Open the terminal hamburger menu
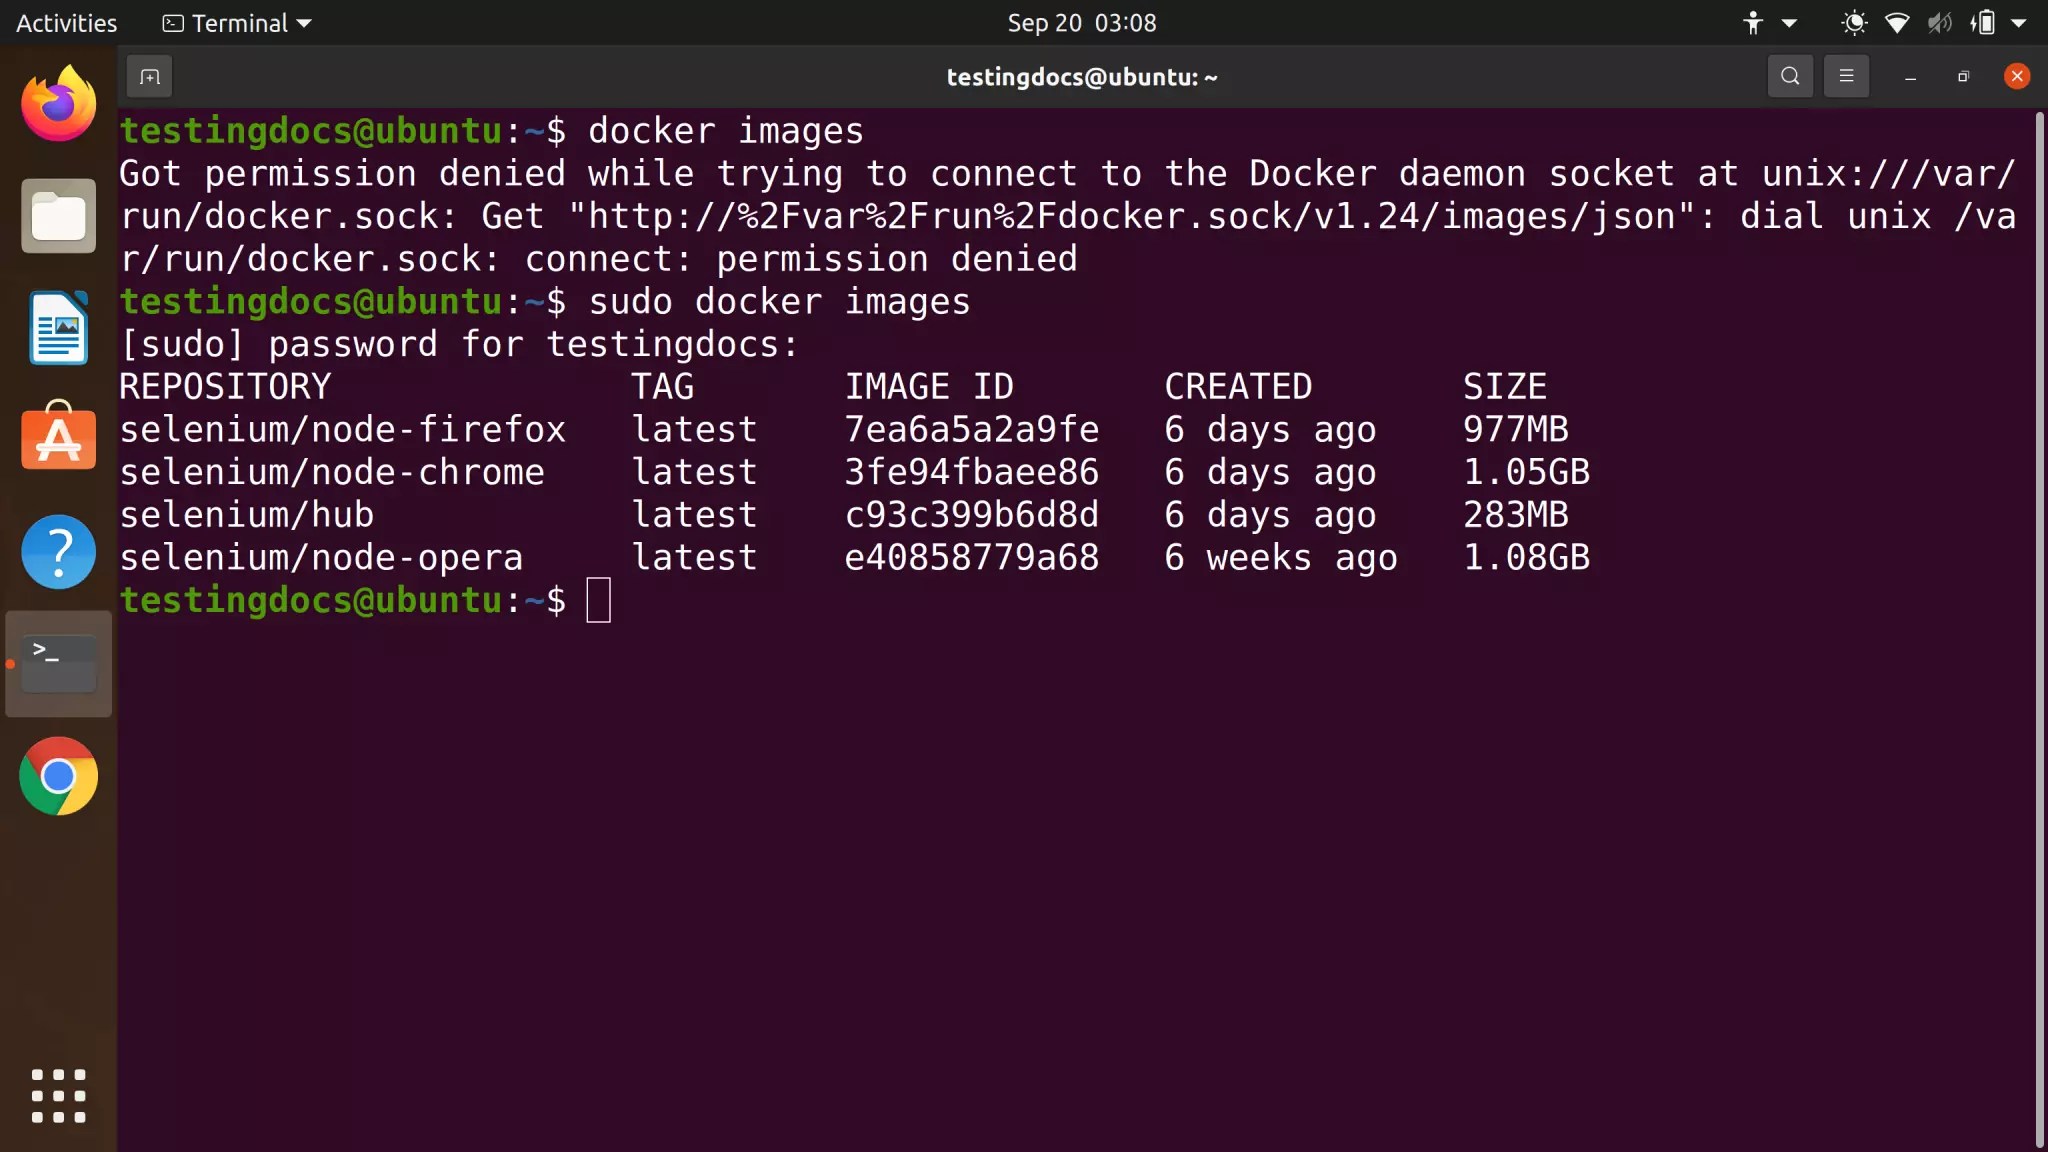 coord(1846,76)
